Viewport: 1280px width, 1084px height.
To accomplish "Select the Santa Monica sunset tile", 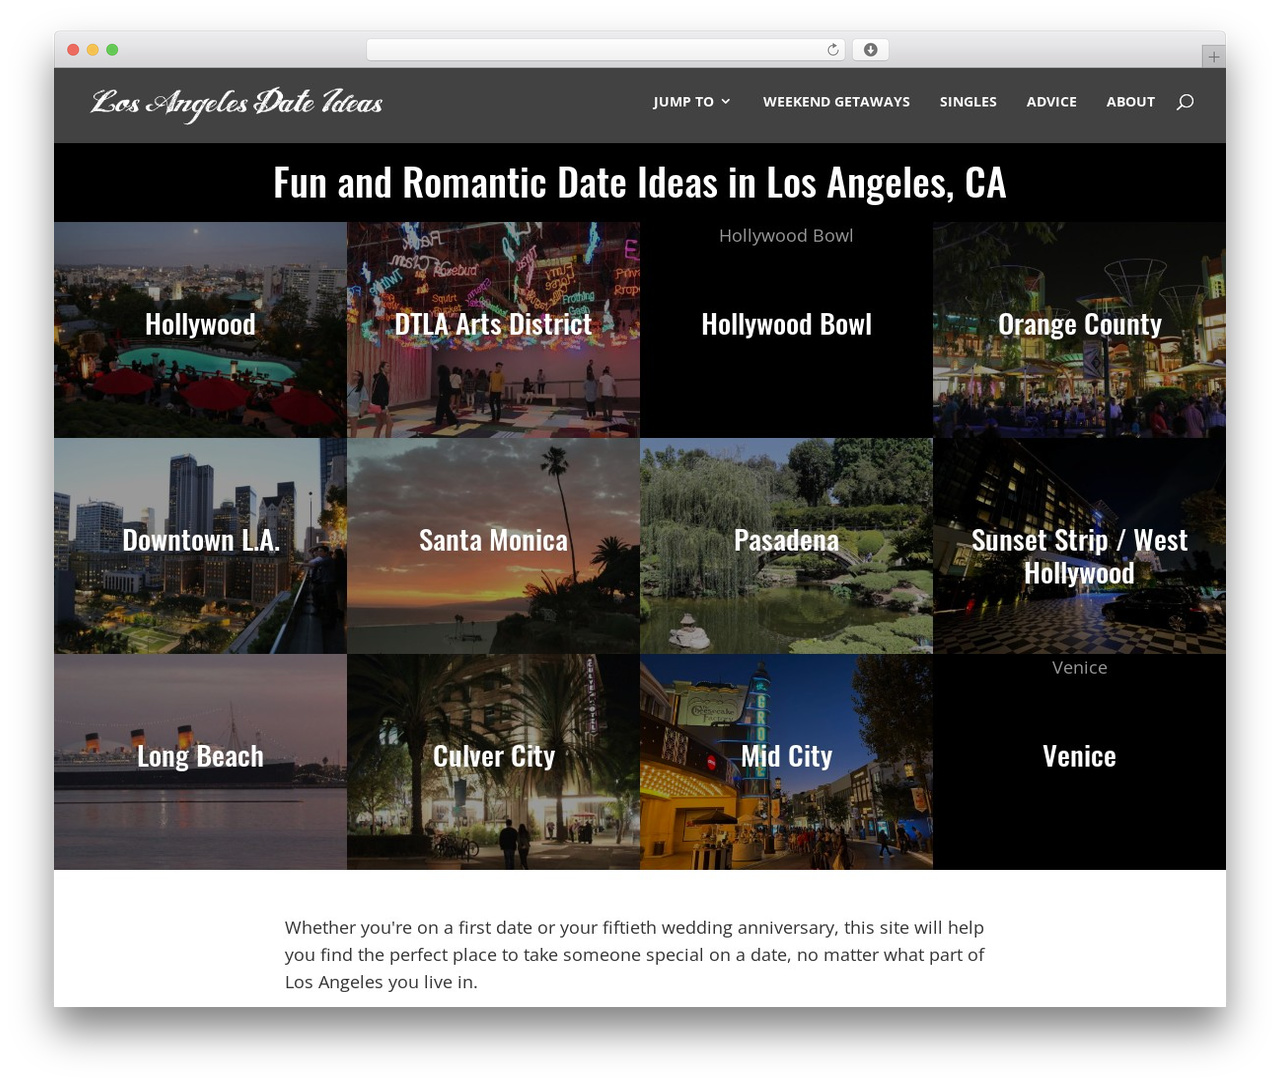I will (x=493, y=546).
